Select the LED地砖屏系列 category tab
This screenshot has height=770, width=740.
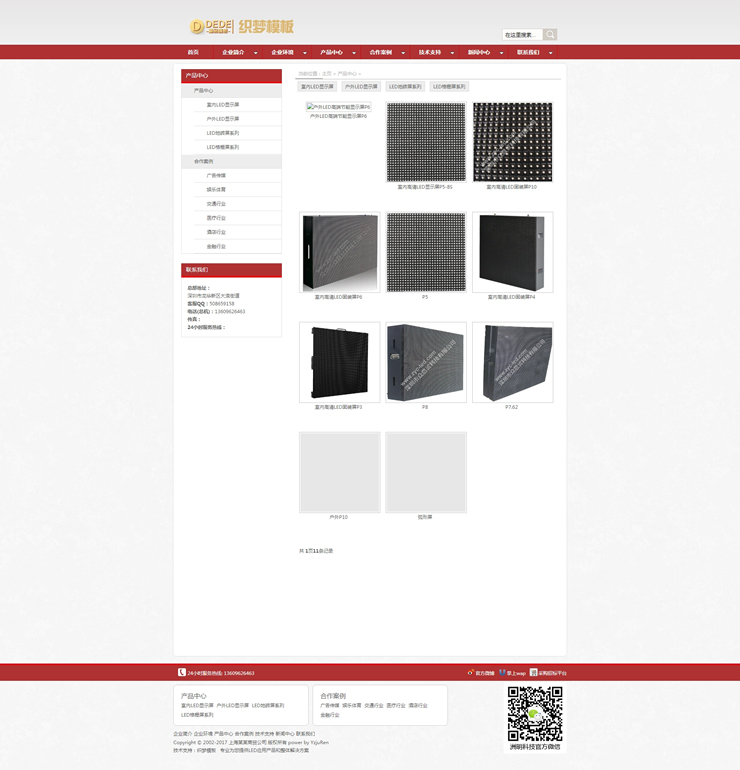pyautogui.click(x=406, y=87)
